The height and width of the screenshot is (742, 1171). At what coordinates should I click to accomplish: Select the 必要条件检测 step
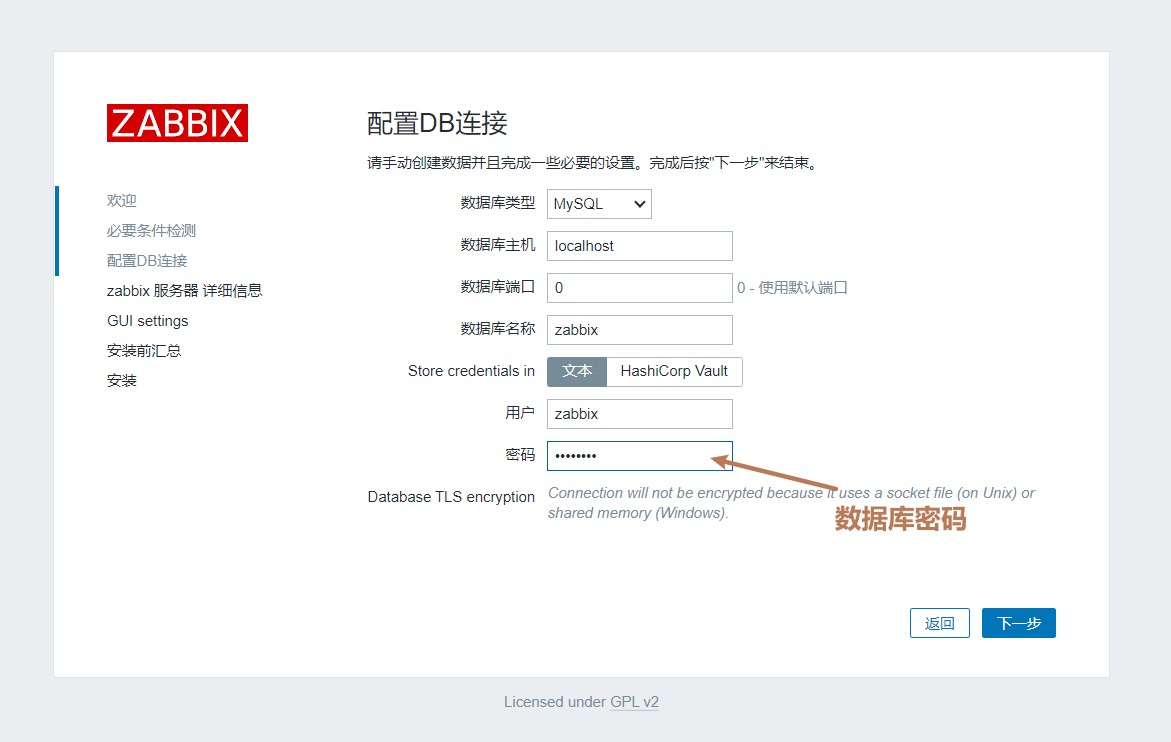pos(151,231)
